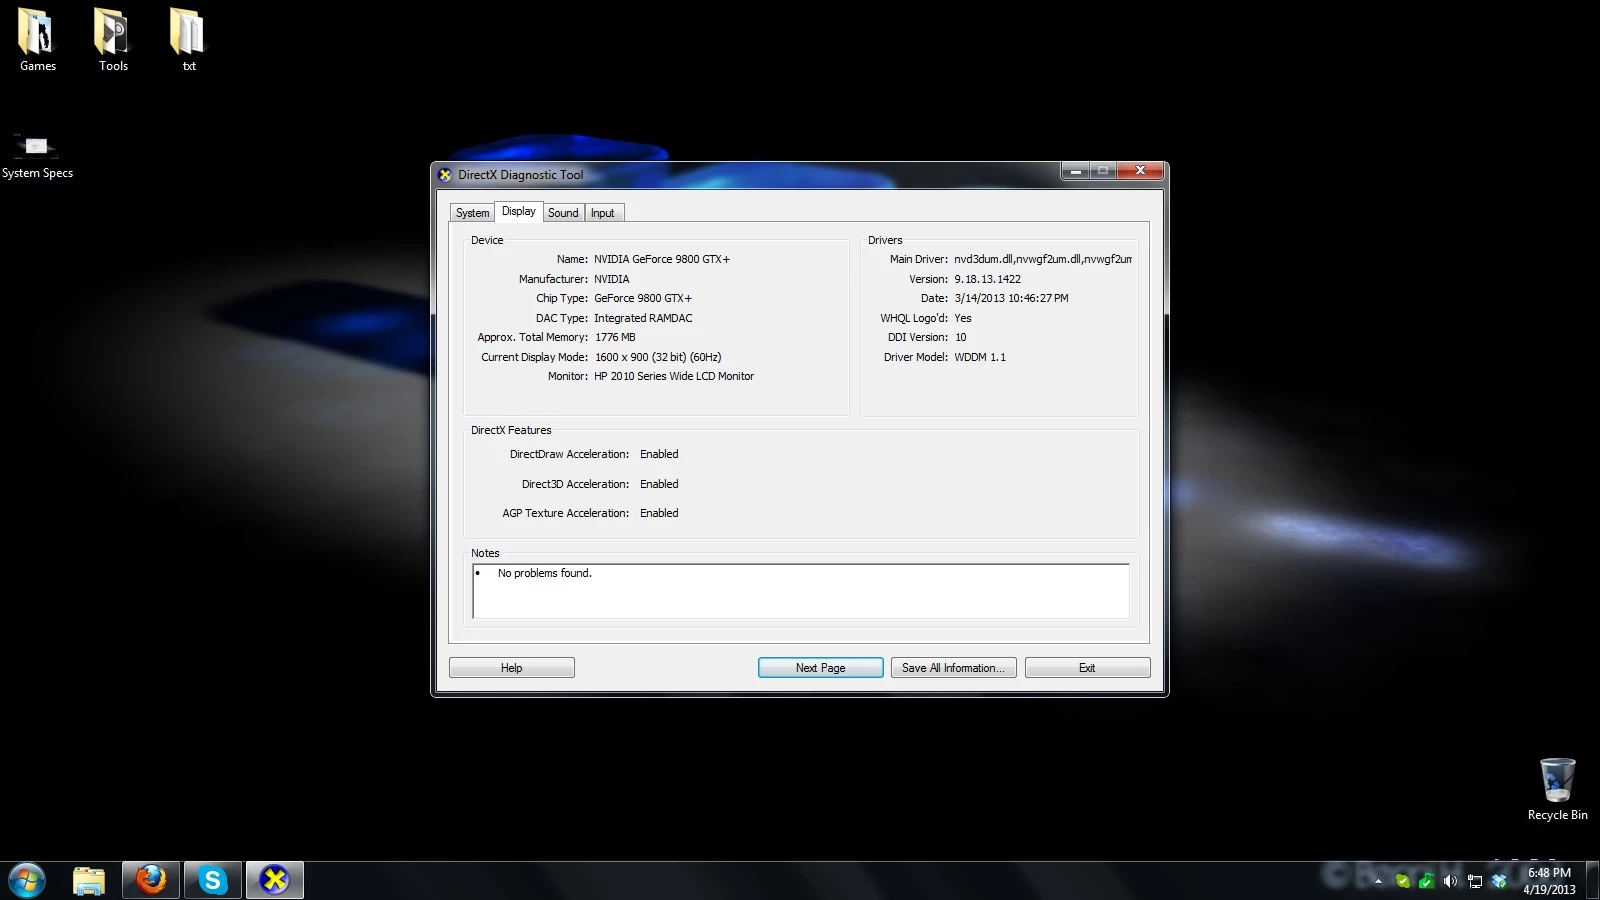The width and height of the screenshot is (1600, 900).
Task: Open Firefox from the taskbar
Action: point(151,880)
